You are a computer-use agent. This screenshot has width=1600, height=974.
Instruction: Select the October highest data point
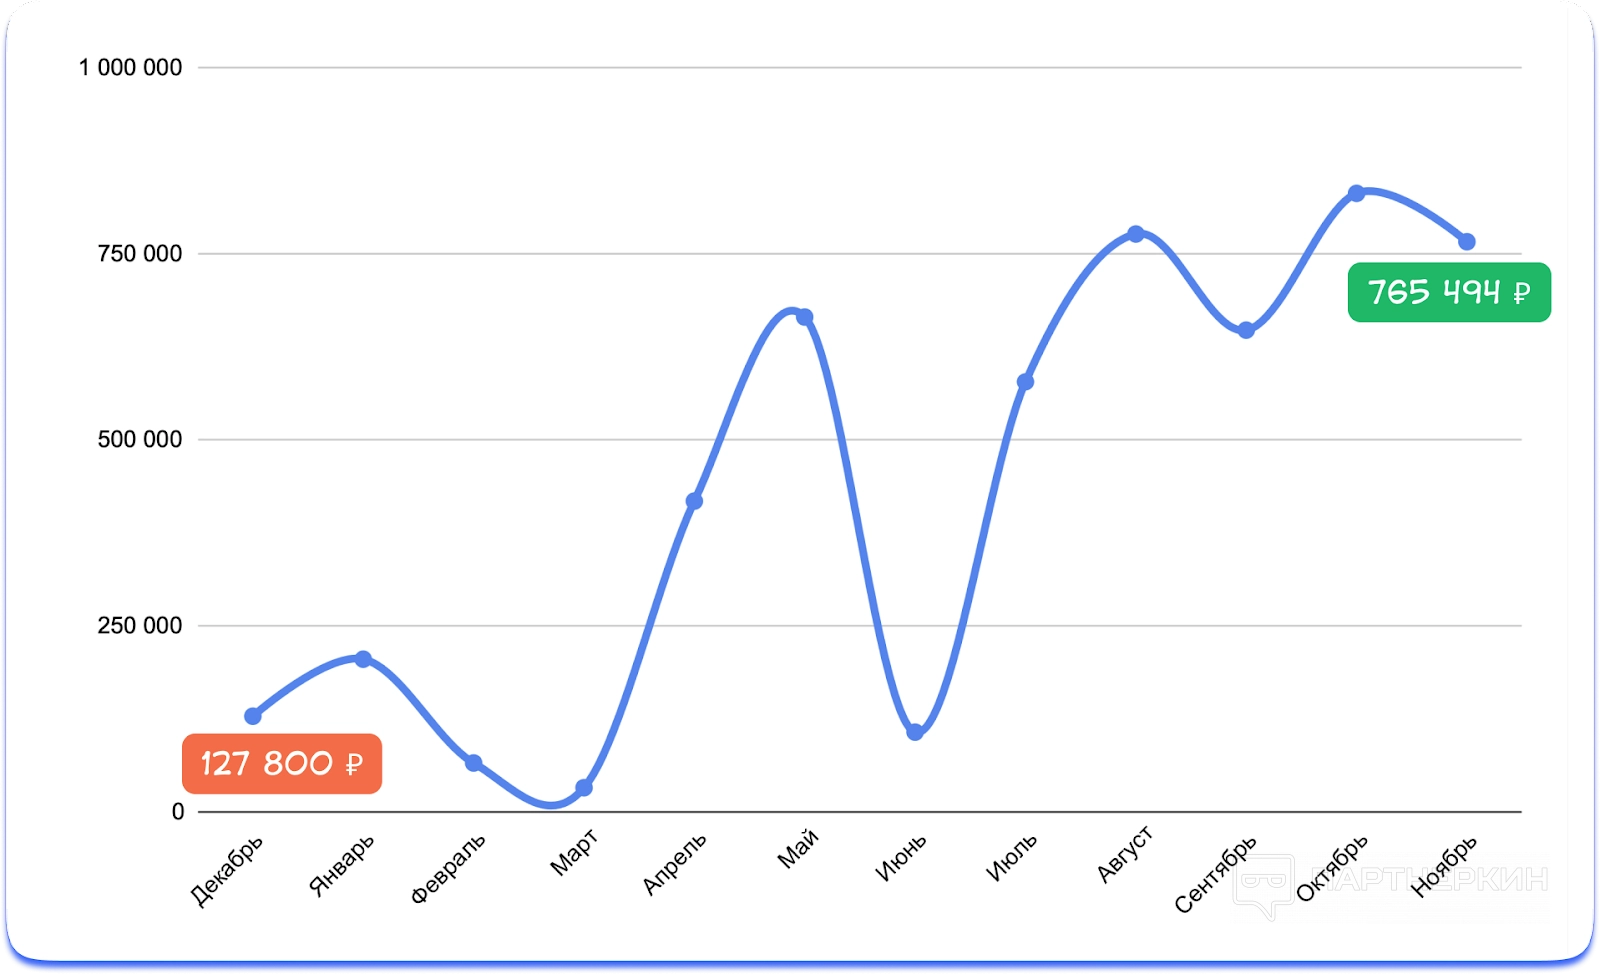(x=1356, y=193)
